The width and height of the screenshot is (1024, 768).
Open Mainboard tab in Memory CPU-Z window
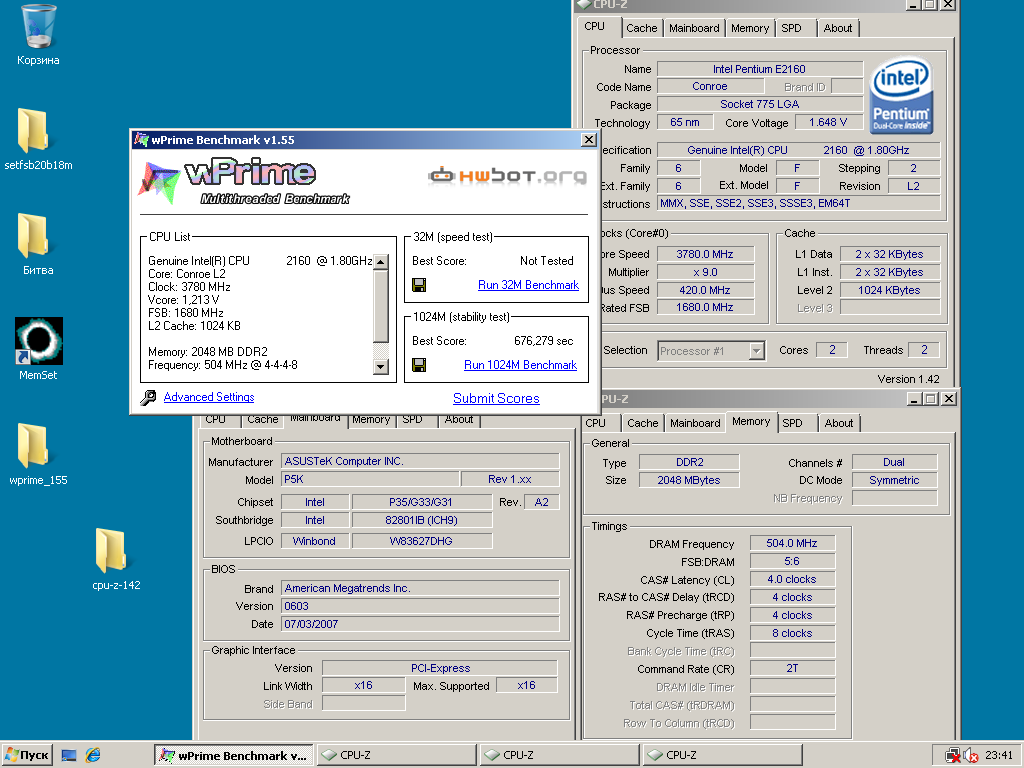696,423
